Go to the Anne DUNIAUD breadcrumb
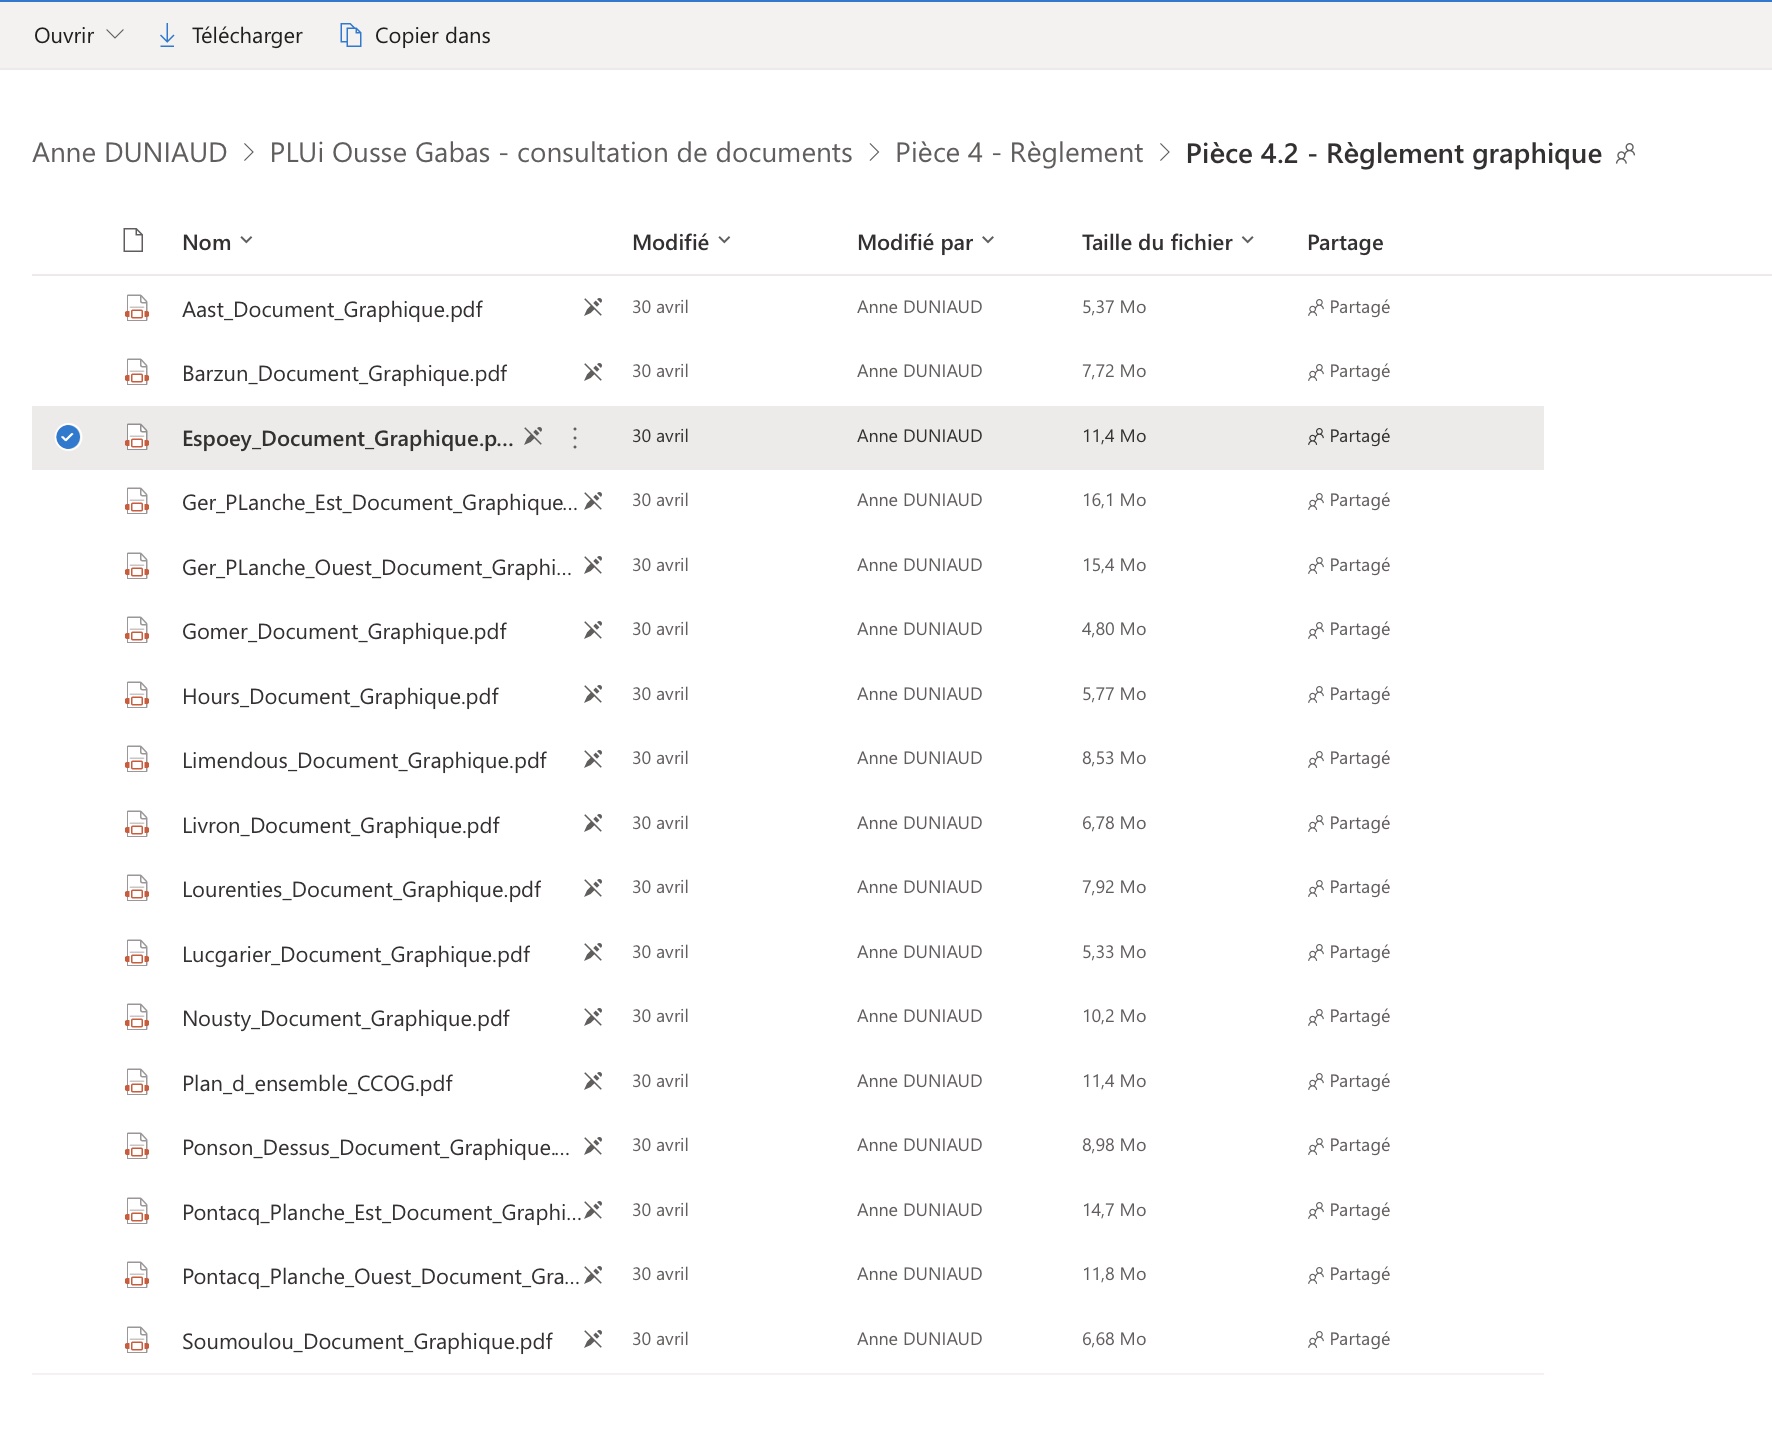The width and height of the screenshot is (1772, 1436). 130,153
